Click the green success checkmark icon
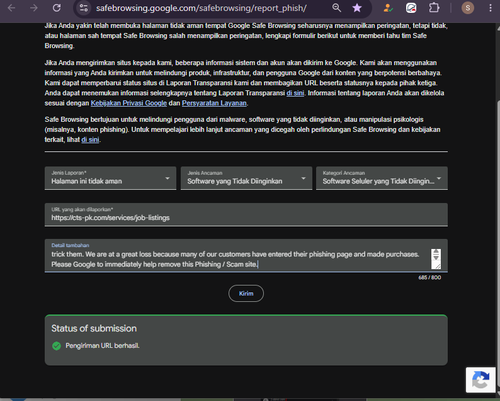The height and width of the screenshot is (401, 500). tap(57, 346)
